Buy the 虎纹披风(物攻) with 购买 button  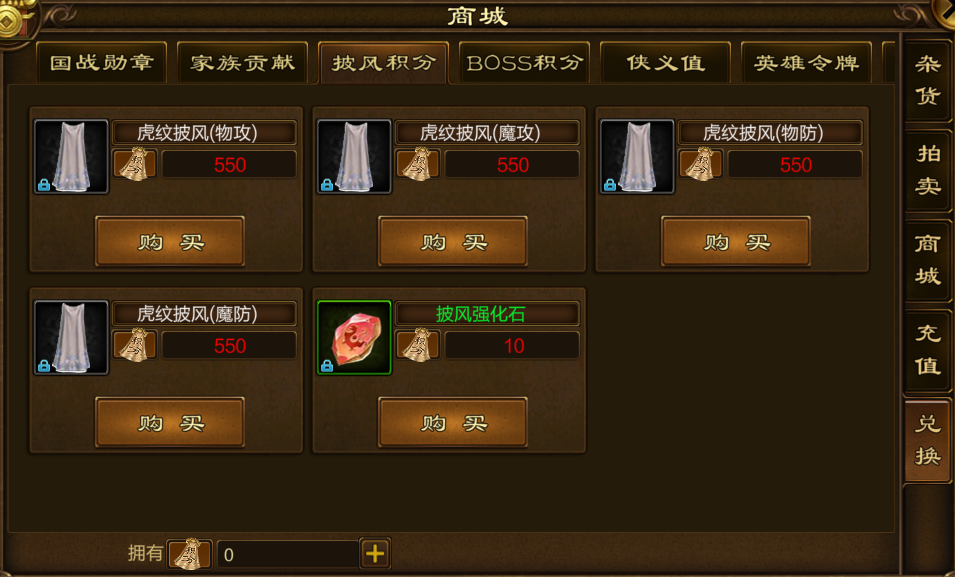[170, 241]
